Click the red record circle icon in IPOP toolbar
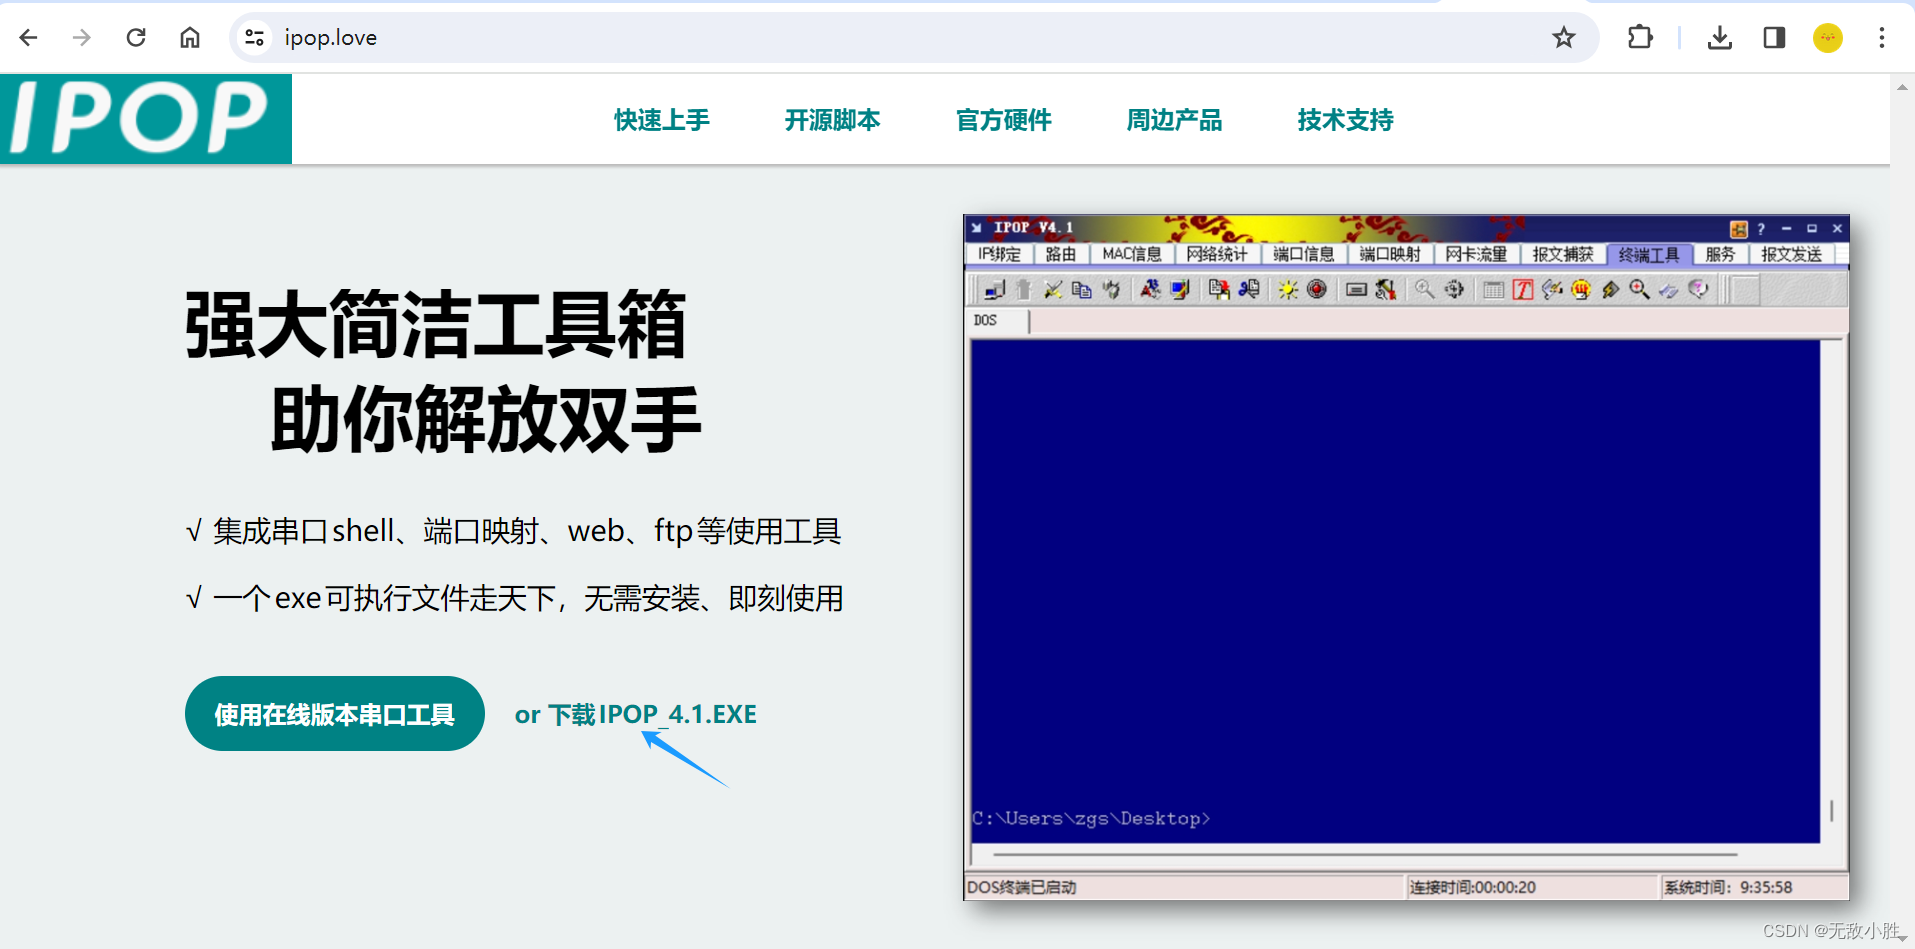This screenshot has height=949, width=1915. tap(1317, 290)
